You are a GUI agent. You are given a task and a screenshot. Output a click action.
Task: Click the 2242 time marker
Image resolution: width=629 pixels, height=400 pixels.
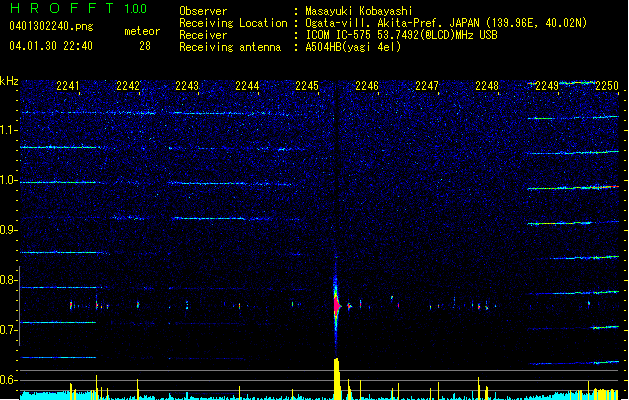coord(128,86)
